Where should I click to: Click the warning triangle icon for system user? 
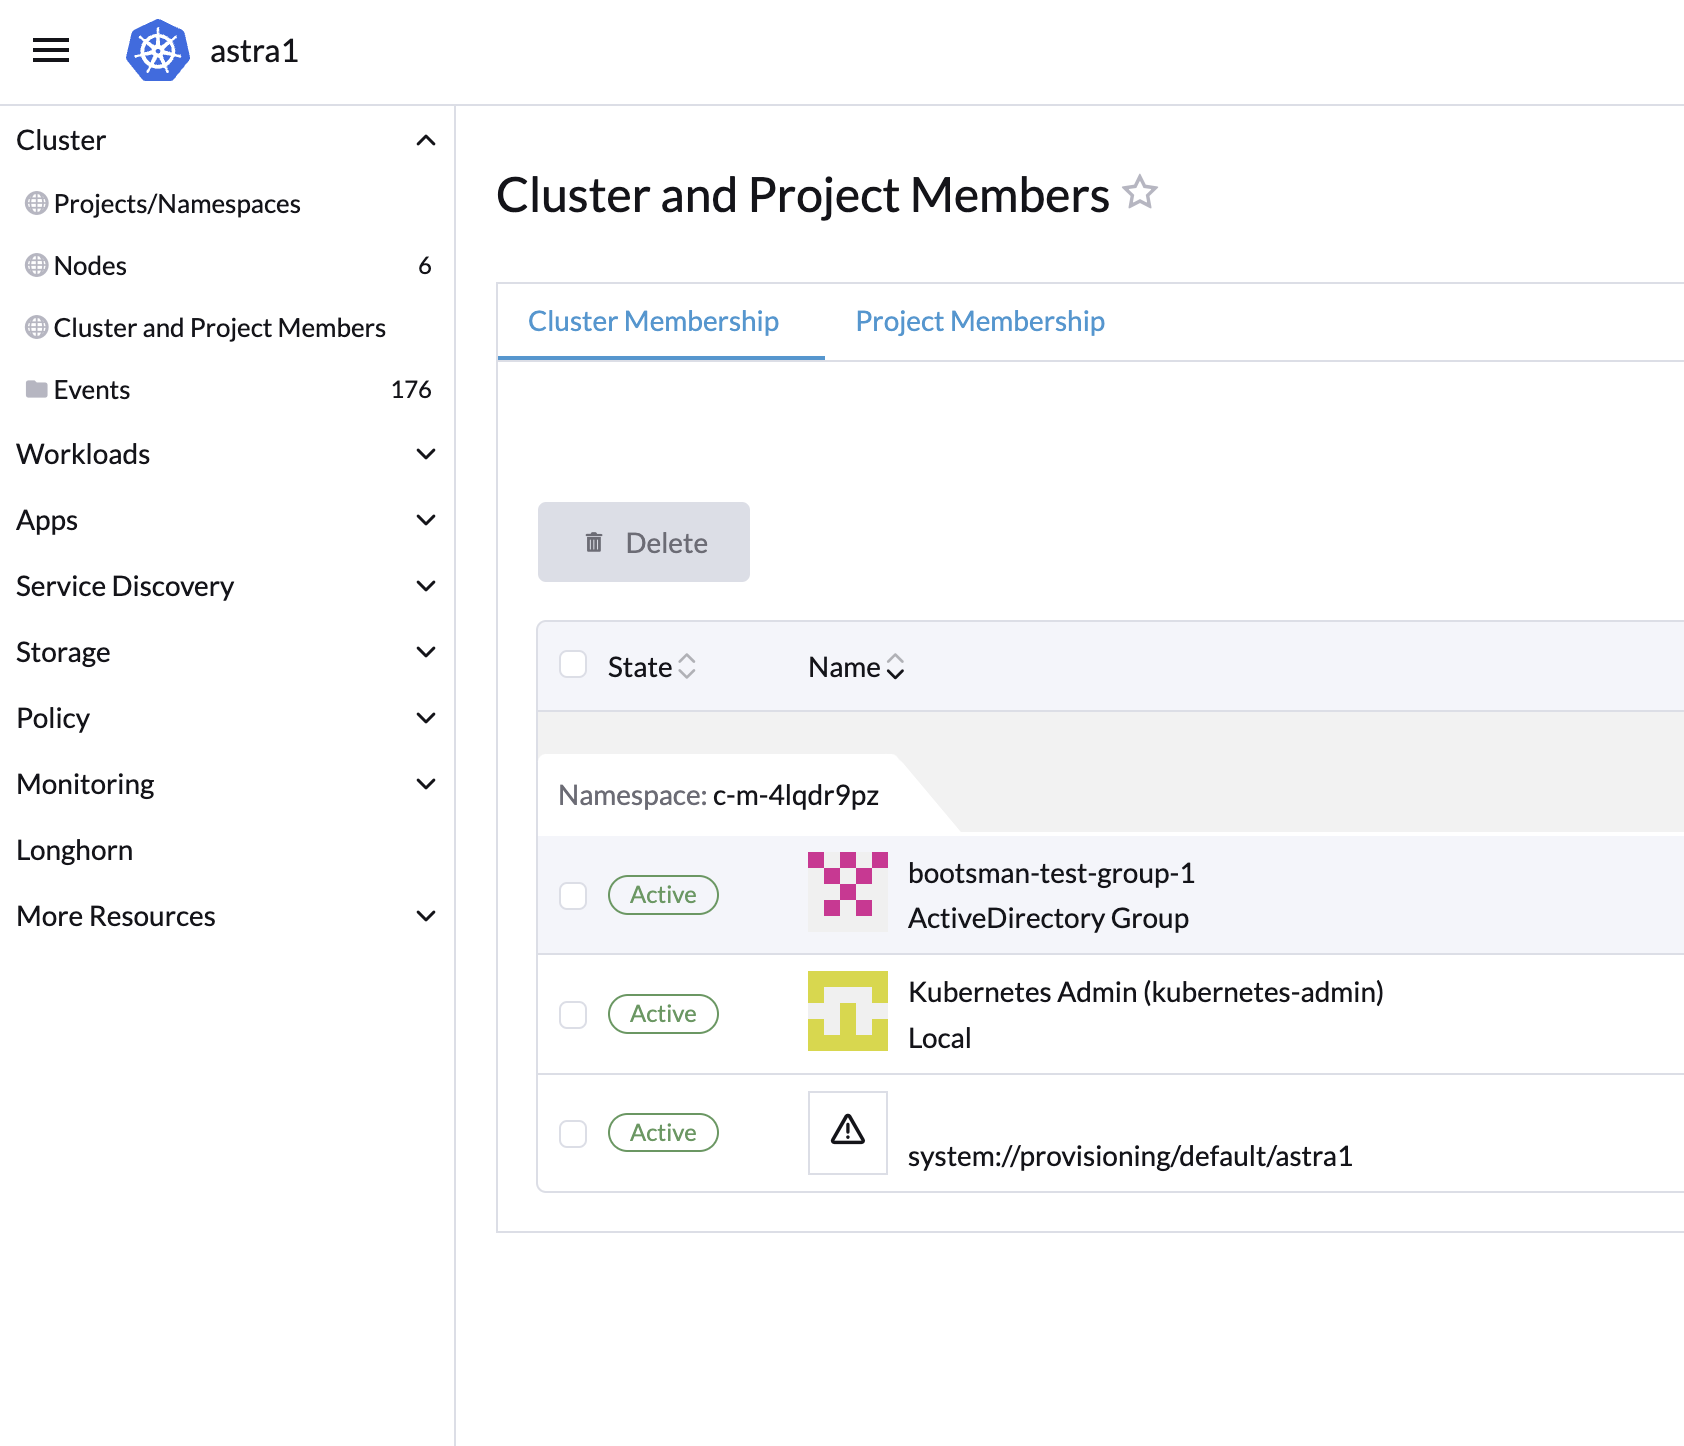coord(847,1131)
